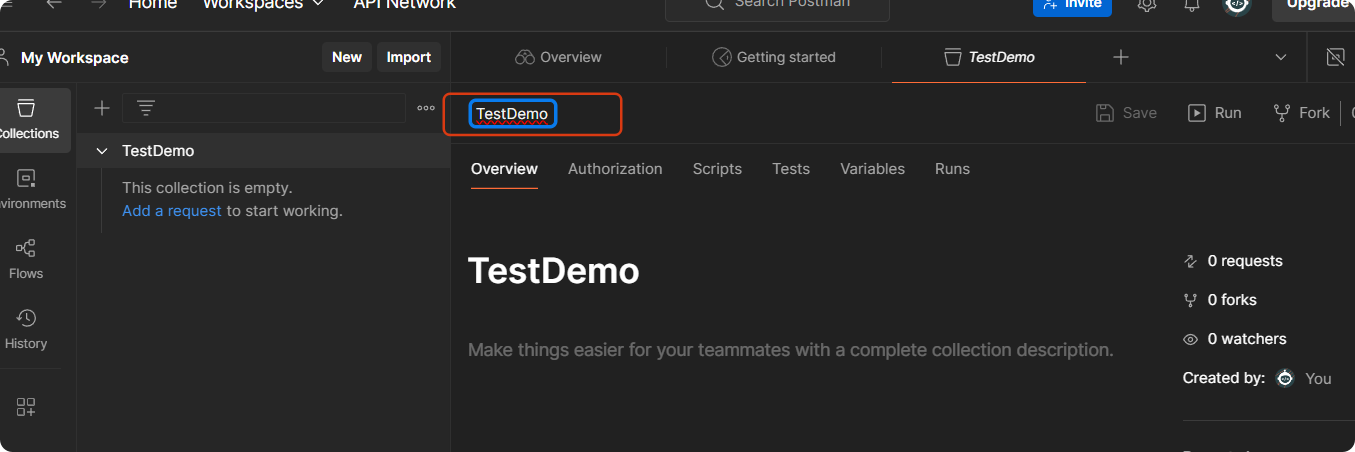
Task: Collapse the TestDemo collection tree
Action: (x=101, y=151)
